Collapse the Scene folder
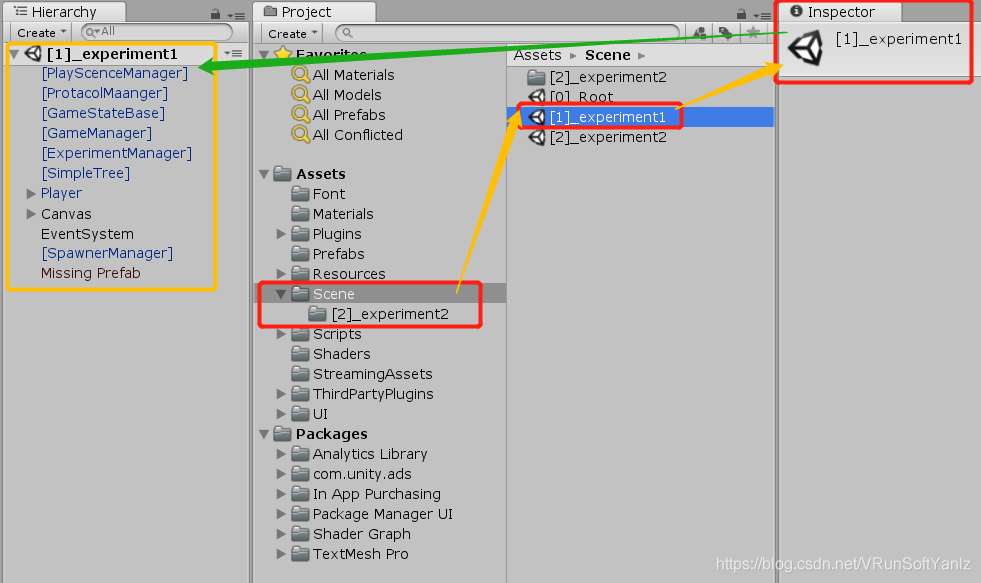This screenshot has width=981, height=583. (282, 294)
